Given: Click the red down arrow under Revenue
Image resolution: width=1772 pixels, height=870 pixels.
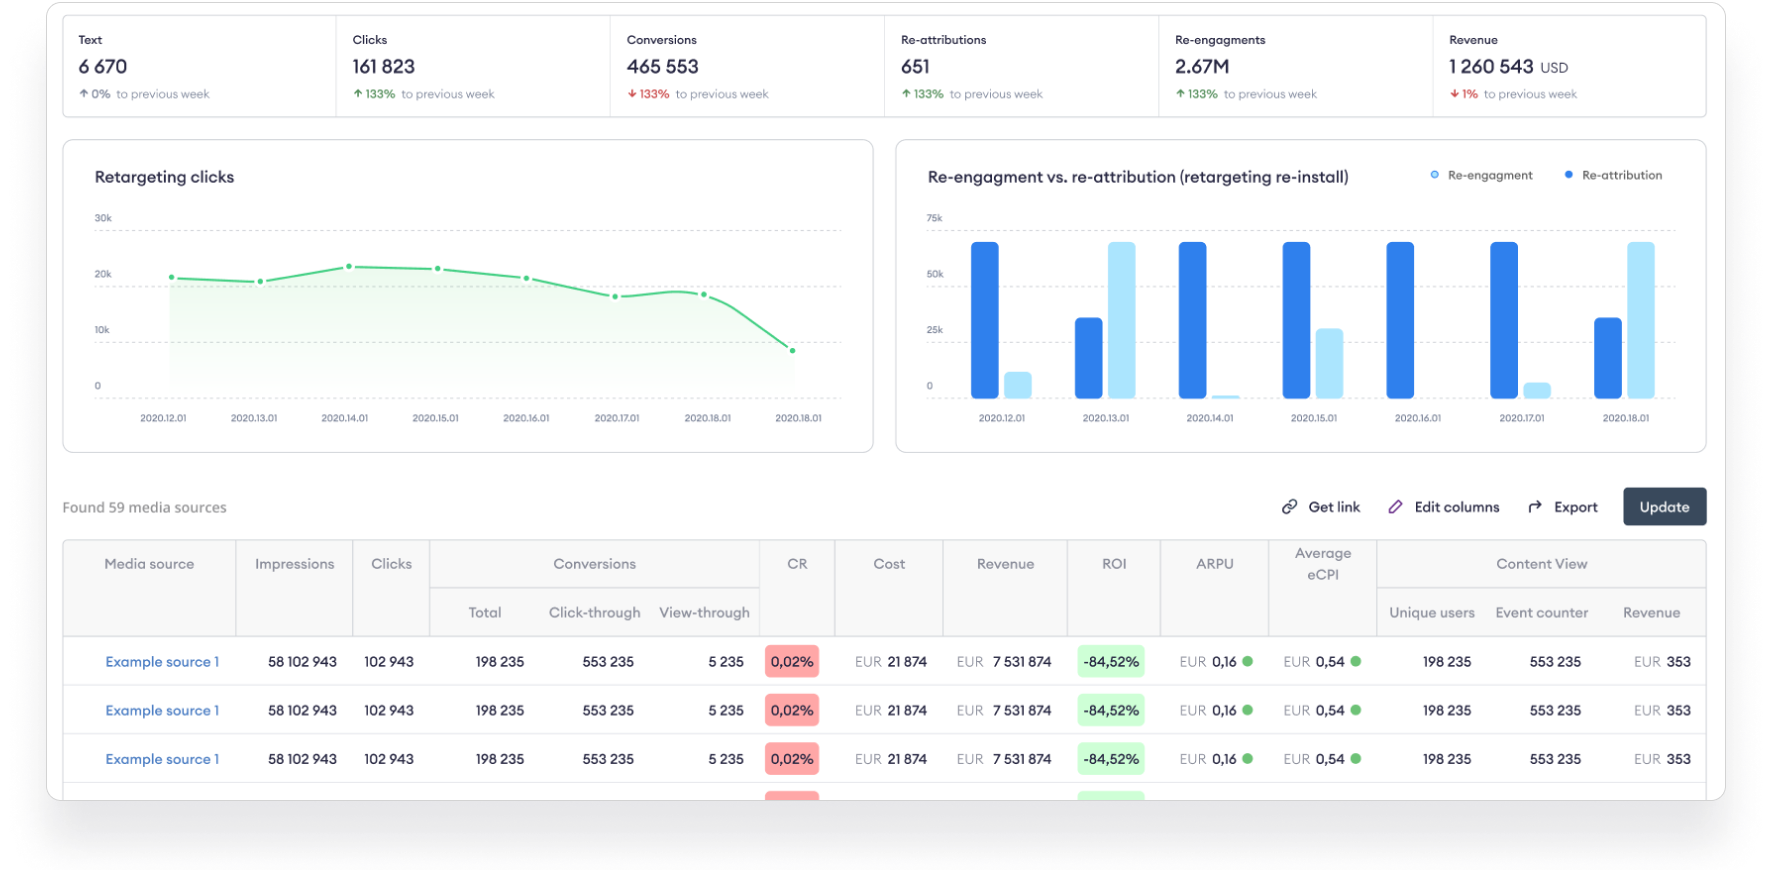Looking at the screenshot, I should [1454, 94].
